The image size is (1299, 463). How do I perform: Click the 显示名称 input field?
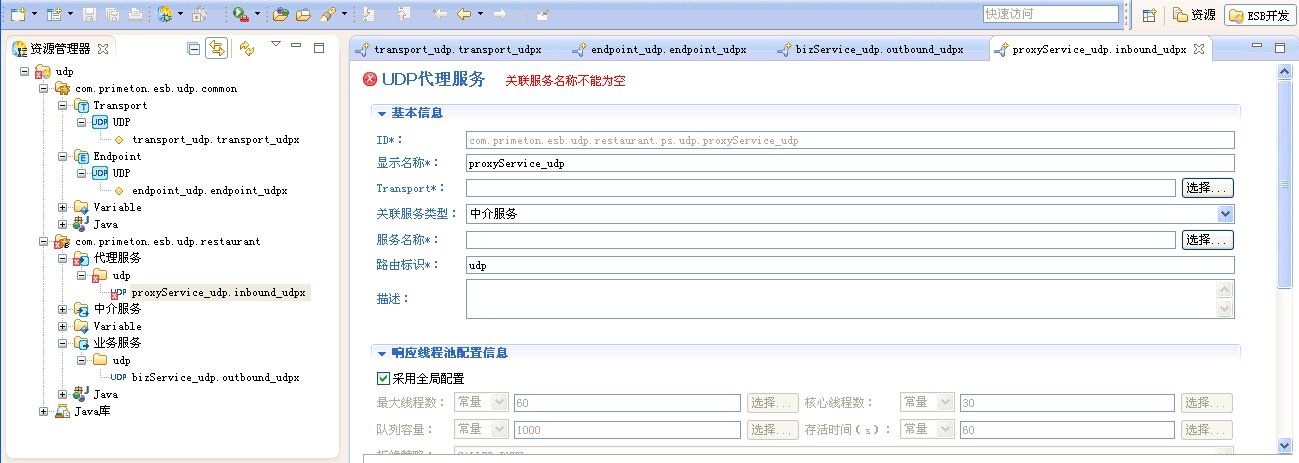pos(850,163)
